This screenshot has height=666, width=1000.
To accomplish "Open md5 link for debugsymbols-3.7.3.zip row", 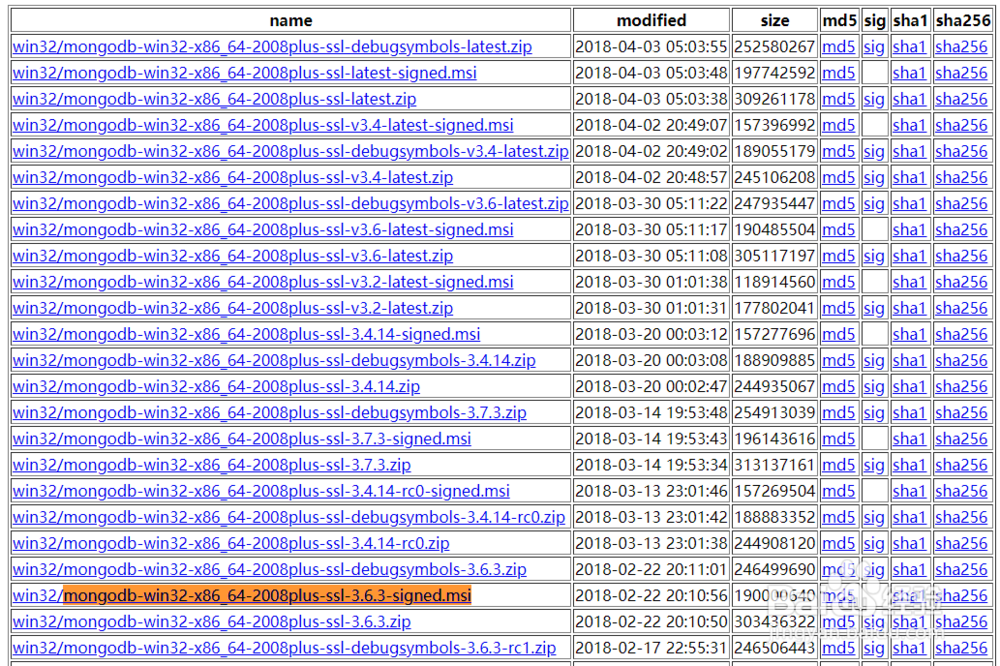I will pyautogui.click(x=838, y=413).
